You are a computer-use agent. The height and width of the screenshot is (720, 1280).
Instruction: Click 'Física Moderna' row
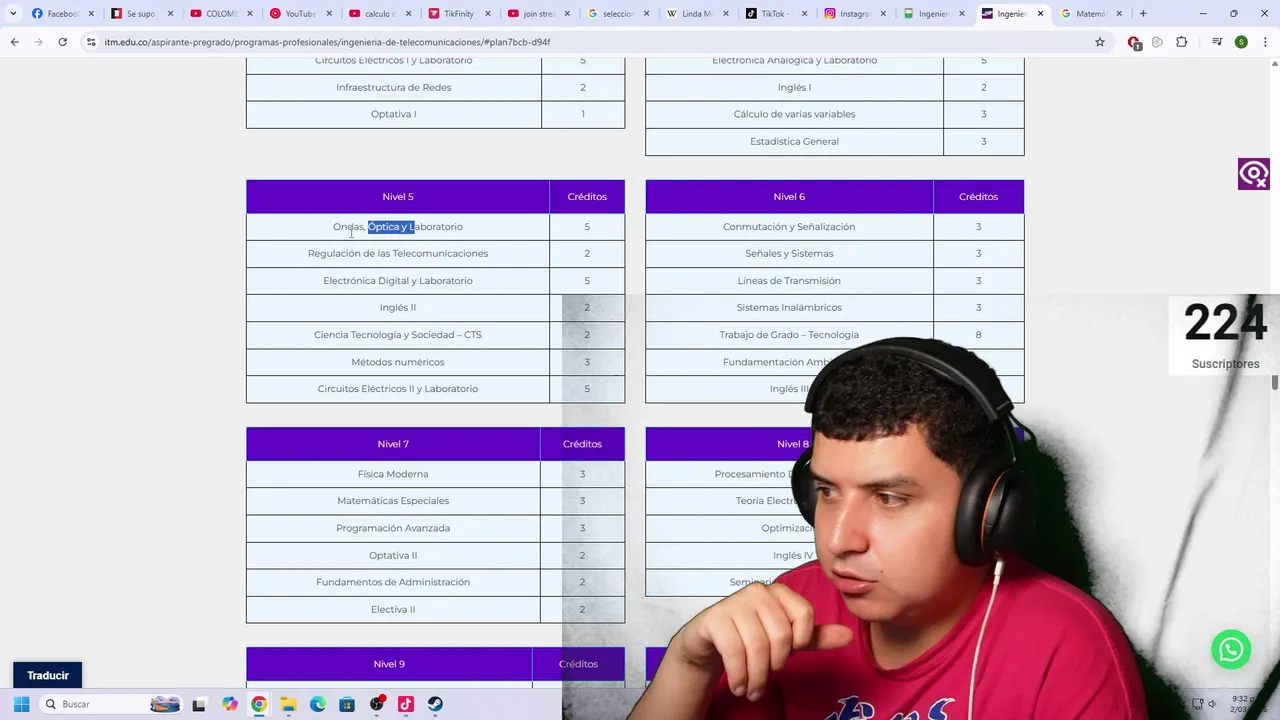tap(435, 474)
